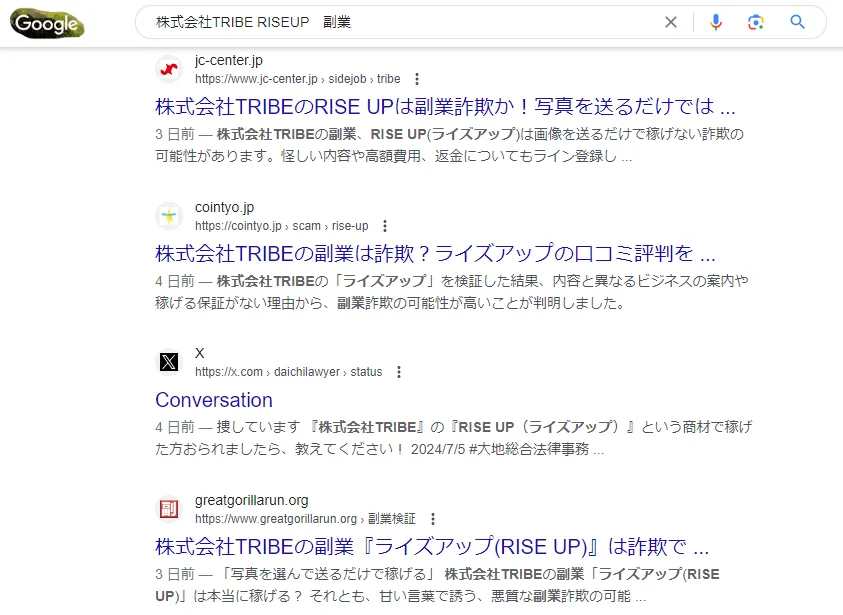Open the cointyo.jp ライズアップ review title
Image resolution: width=843 pixels, height=615 pixels.
(435, 253)
